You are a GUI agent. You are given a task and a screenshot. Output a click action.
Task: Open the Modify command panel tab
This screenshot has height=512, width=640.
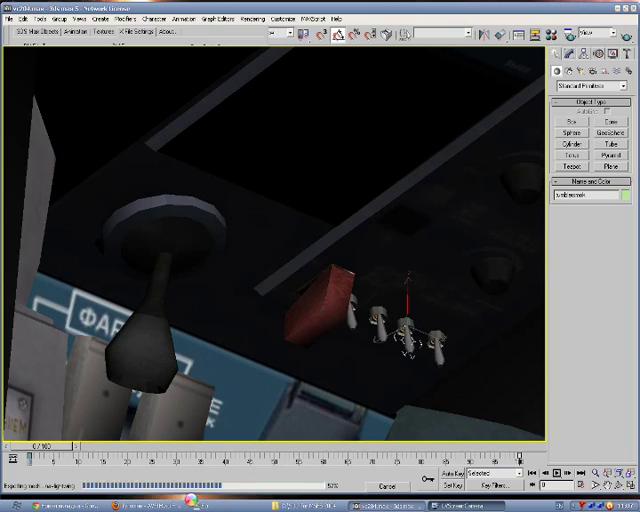point(570,53)
